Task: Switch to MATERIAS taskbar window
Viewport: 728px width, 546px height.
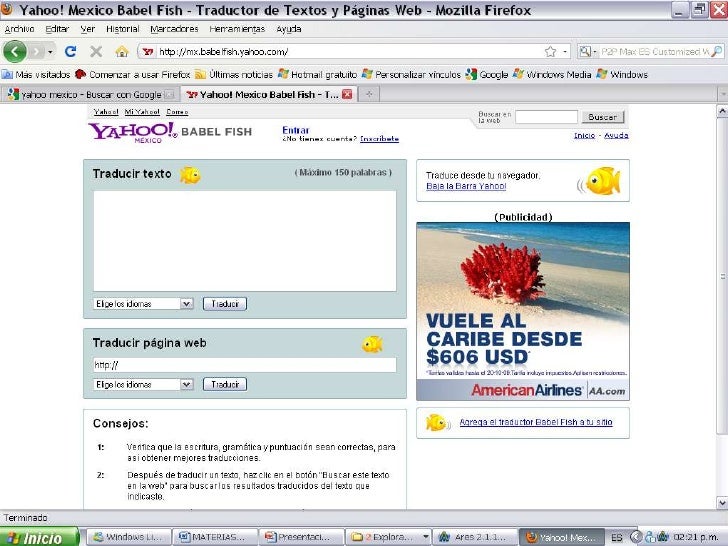Action: (215, 537)
